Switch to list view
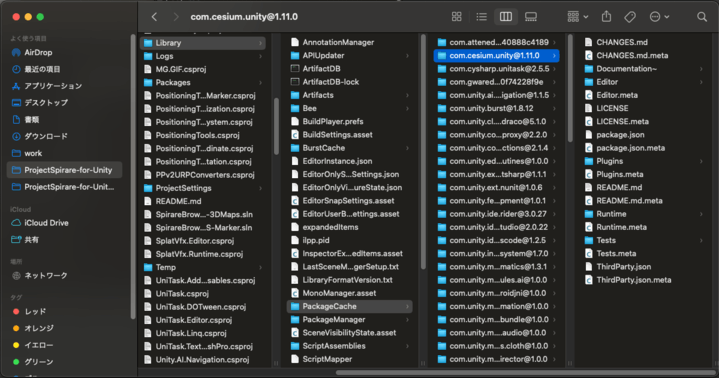This screenshot has height=378, width=719. click(x=481, y=17)
